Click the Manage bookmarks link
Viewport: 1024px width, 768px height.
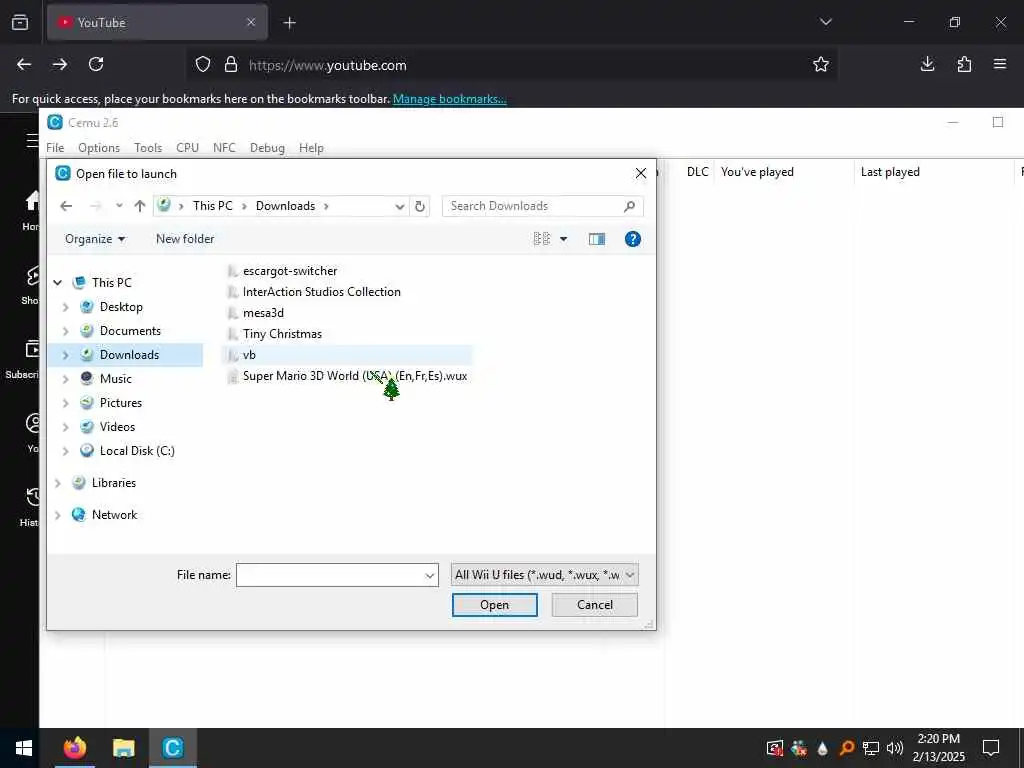click(449, 99)
